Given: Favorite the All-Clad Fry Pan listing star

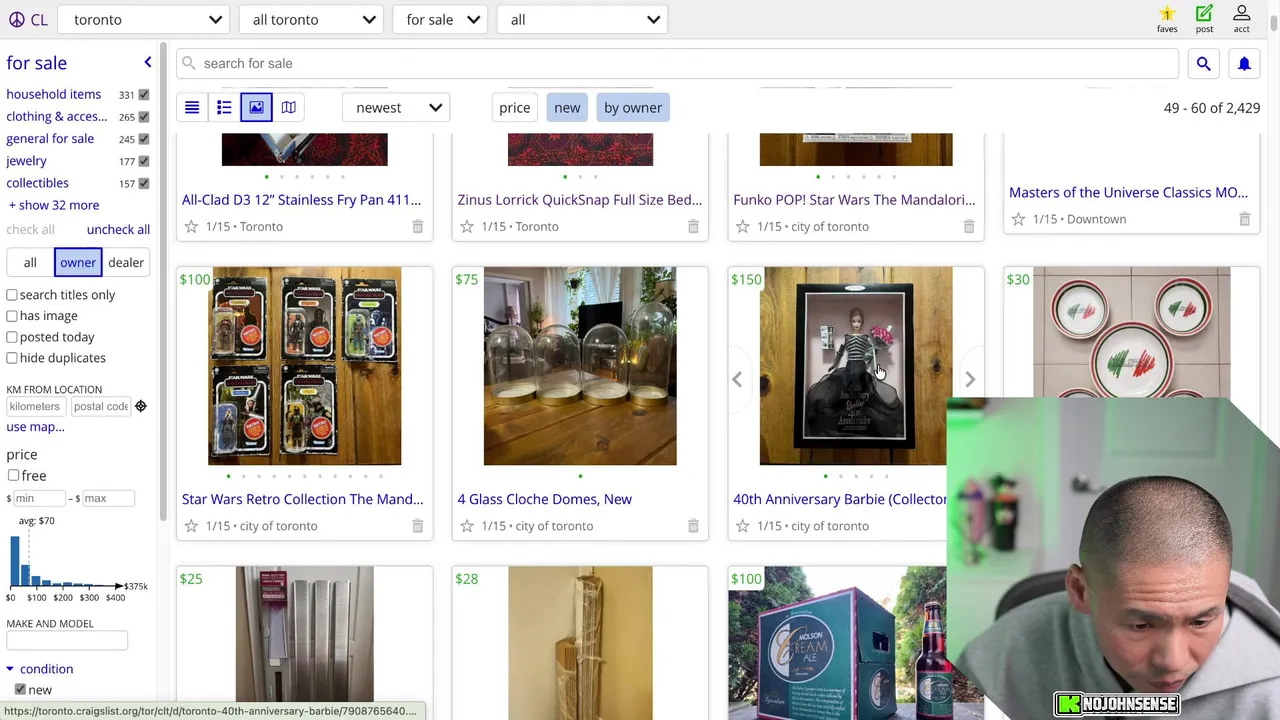Looking at the screenshot, I should click(x=191, y=227).
